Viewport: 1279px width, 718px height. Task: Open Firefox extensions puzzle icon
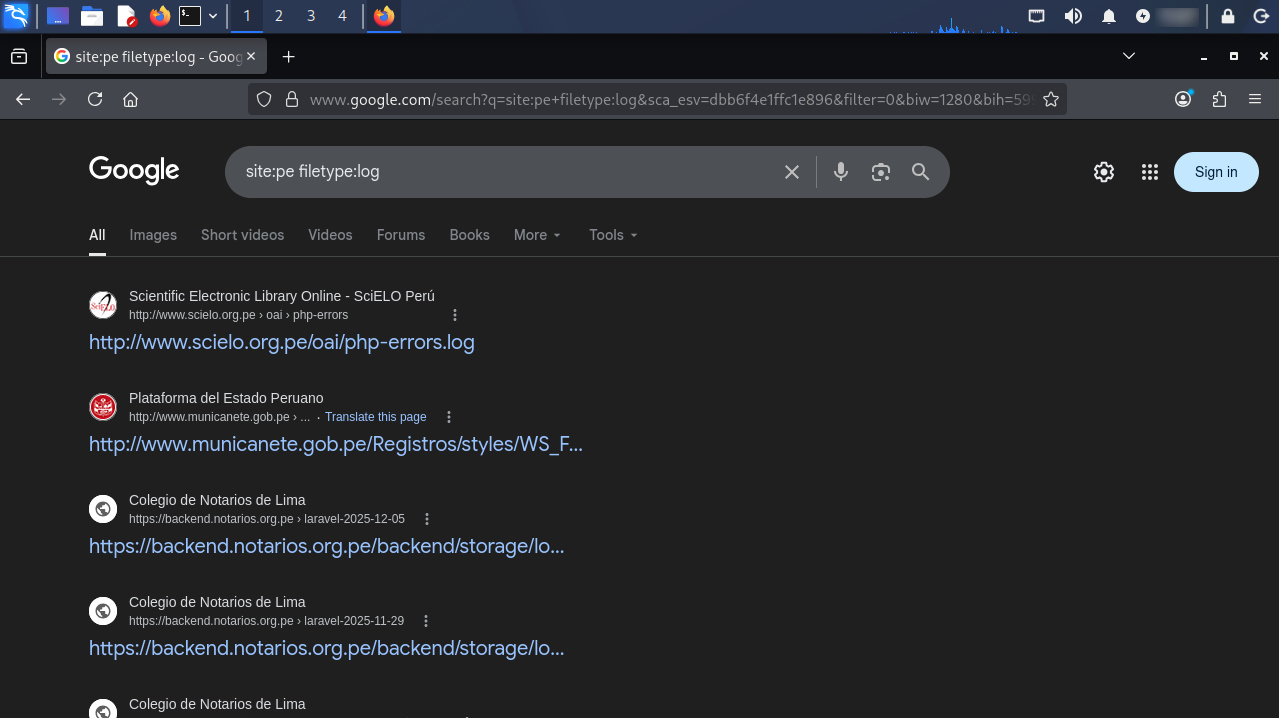pyautogui.click(x=1218, y=99)
